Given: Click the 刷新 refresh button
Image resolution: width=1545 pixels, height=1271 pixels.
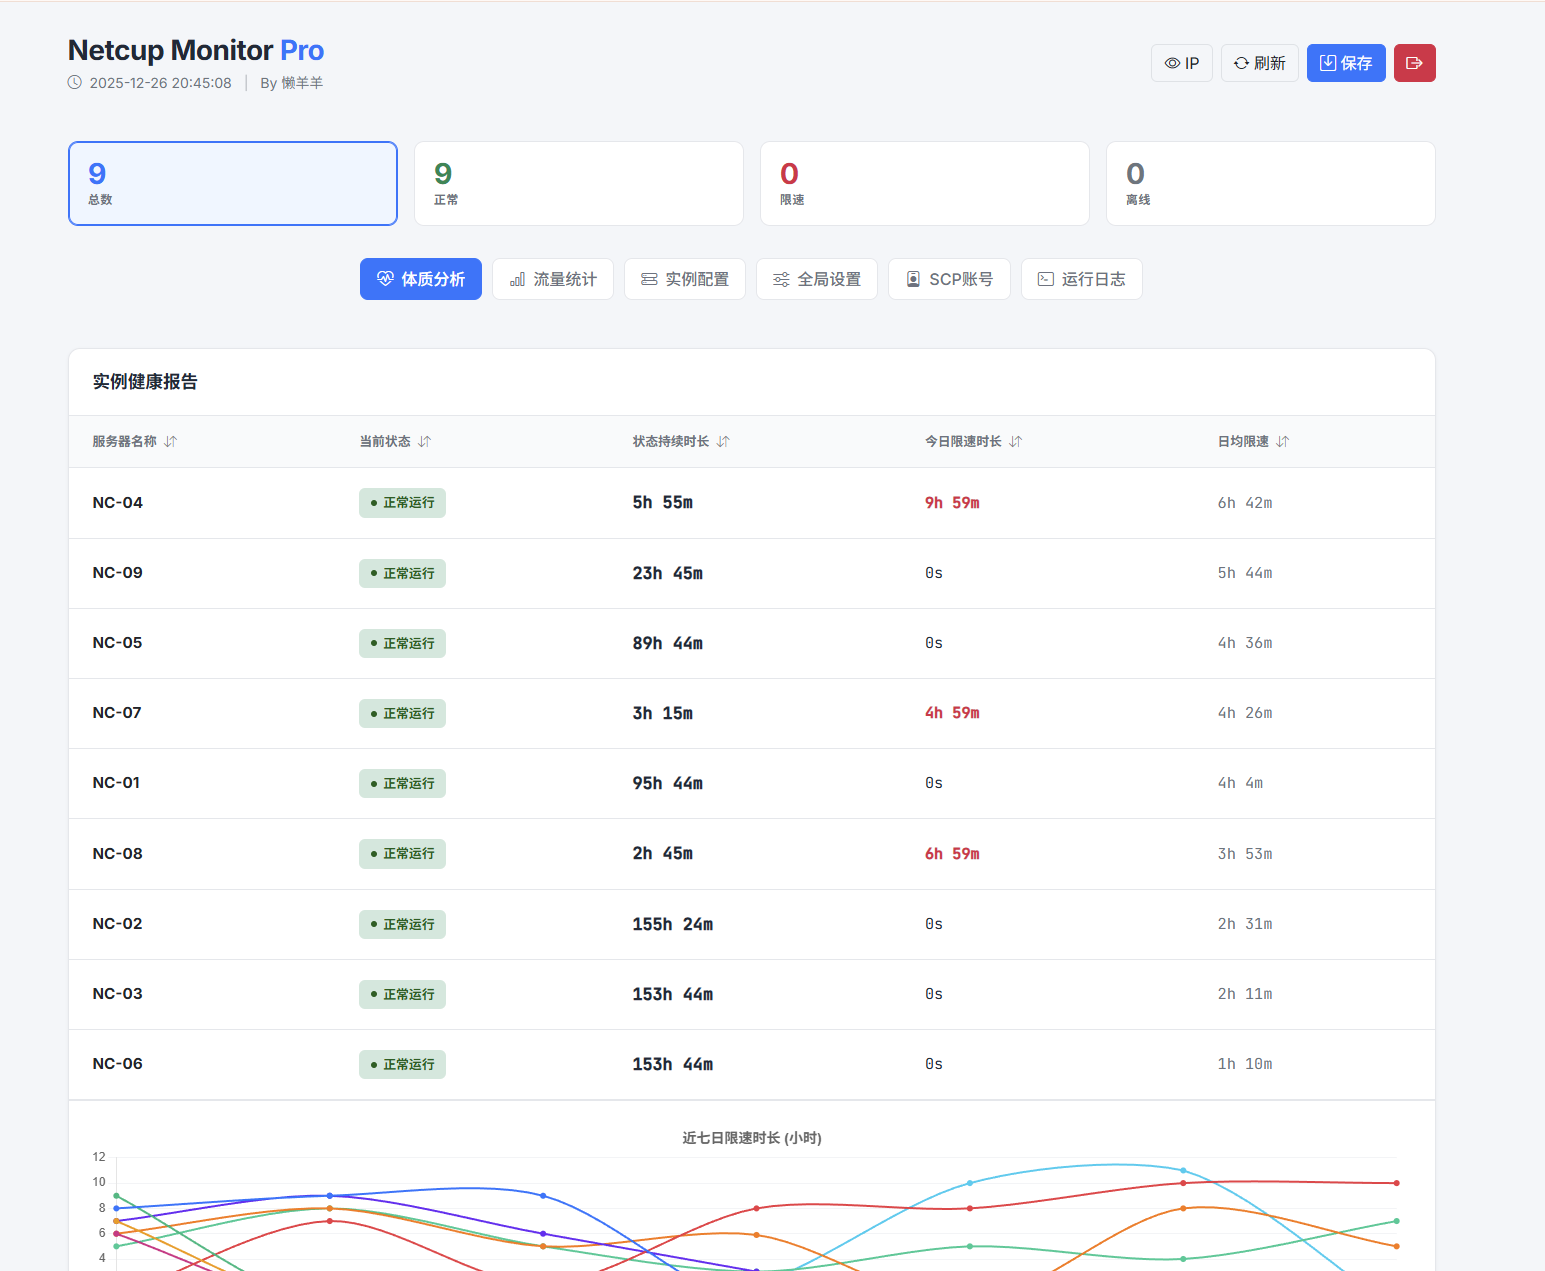Looking at the screenshot, I should pos(1259,63).
